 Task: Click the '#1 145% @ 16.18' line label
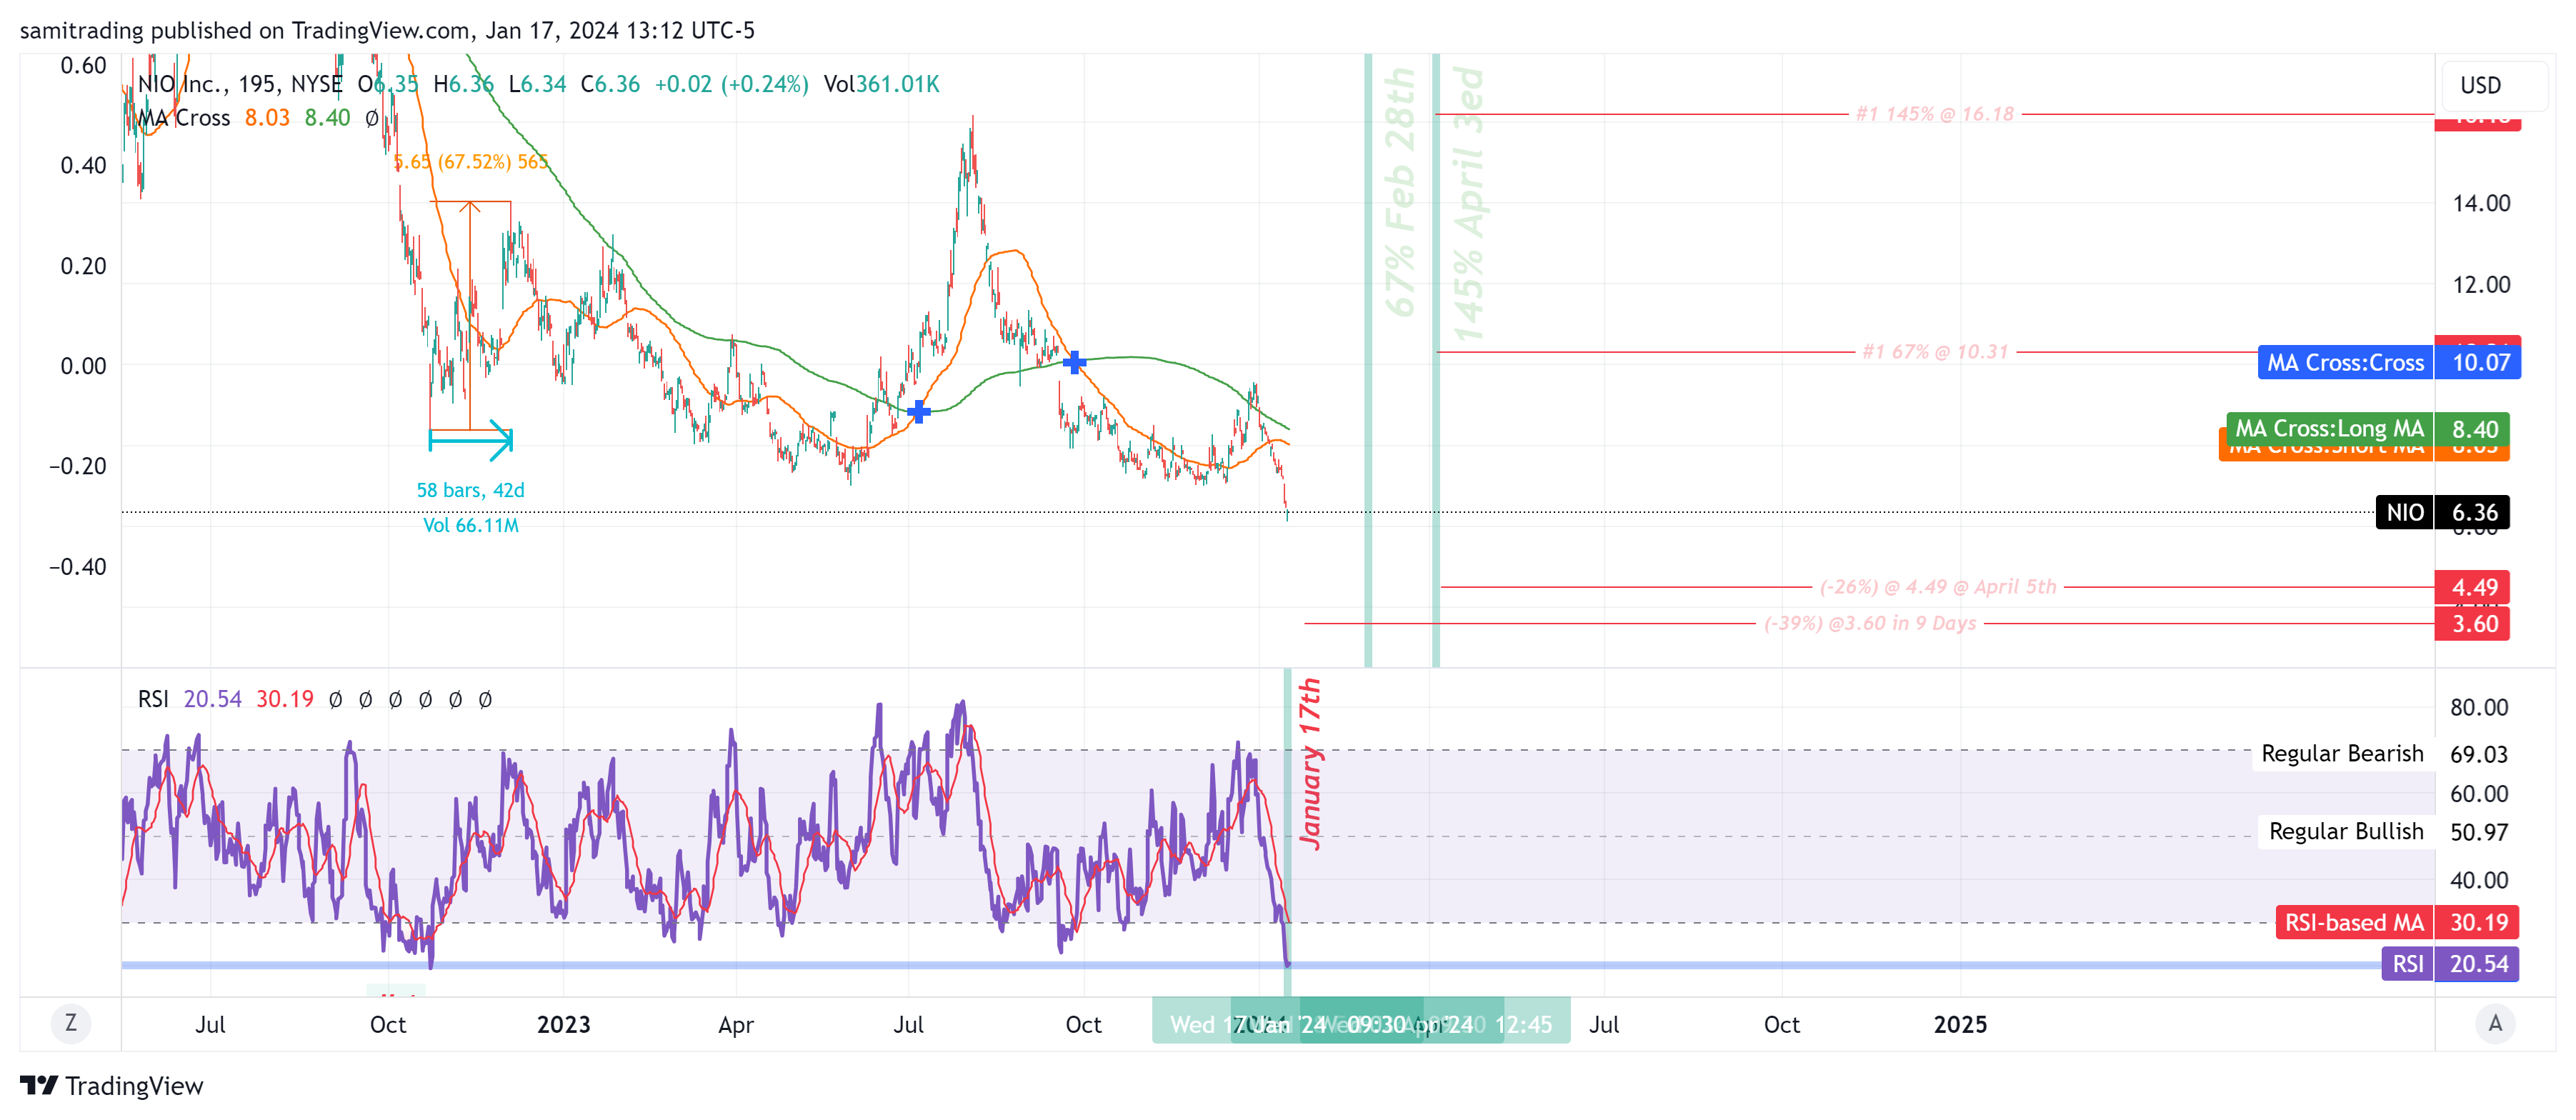(x=1935, y=114)
